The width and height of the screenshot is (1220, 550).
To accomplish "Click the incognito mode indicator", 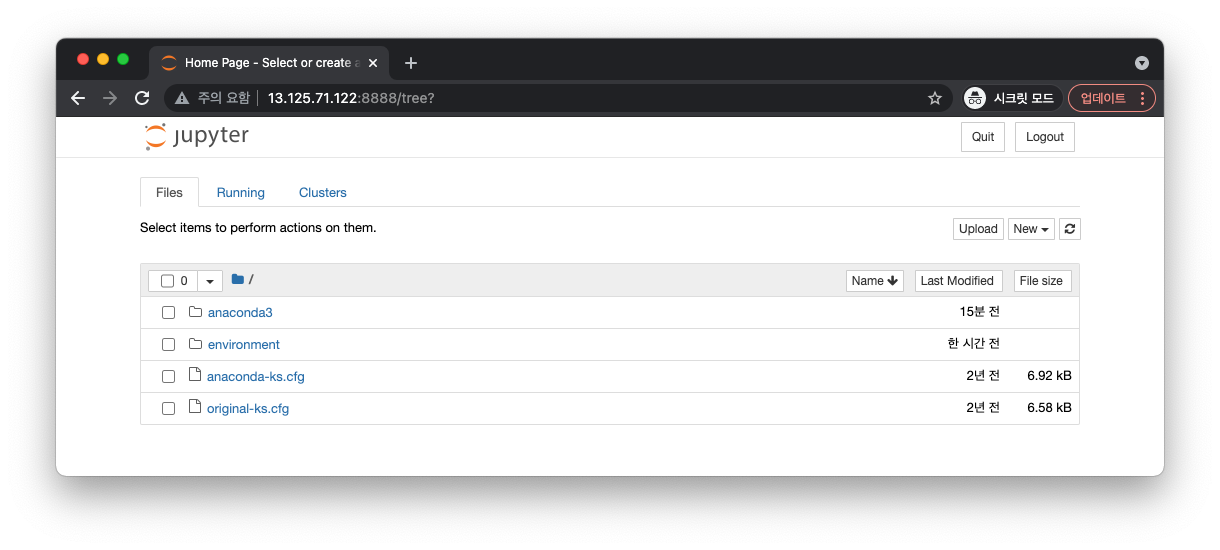I will (x=1010, y=98).
